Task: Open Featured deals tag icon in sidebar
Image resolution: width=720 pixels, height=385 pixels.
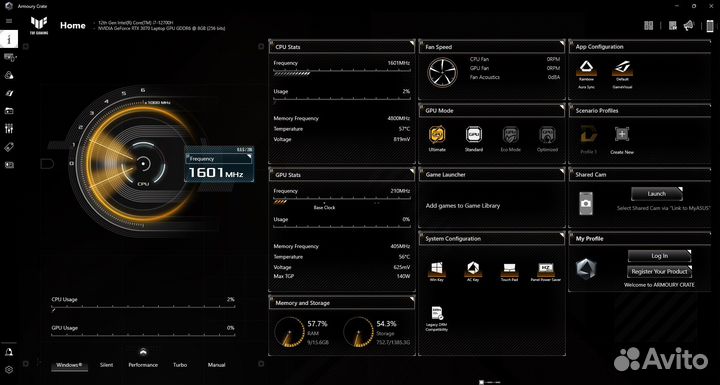Action: (x=9, y=147)
